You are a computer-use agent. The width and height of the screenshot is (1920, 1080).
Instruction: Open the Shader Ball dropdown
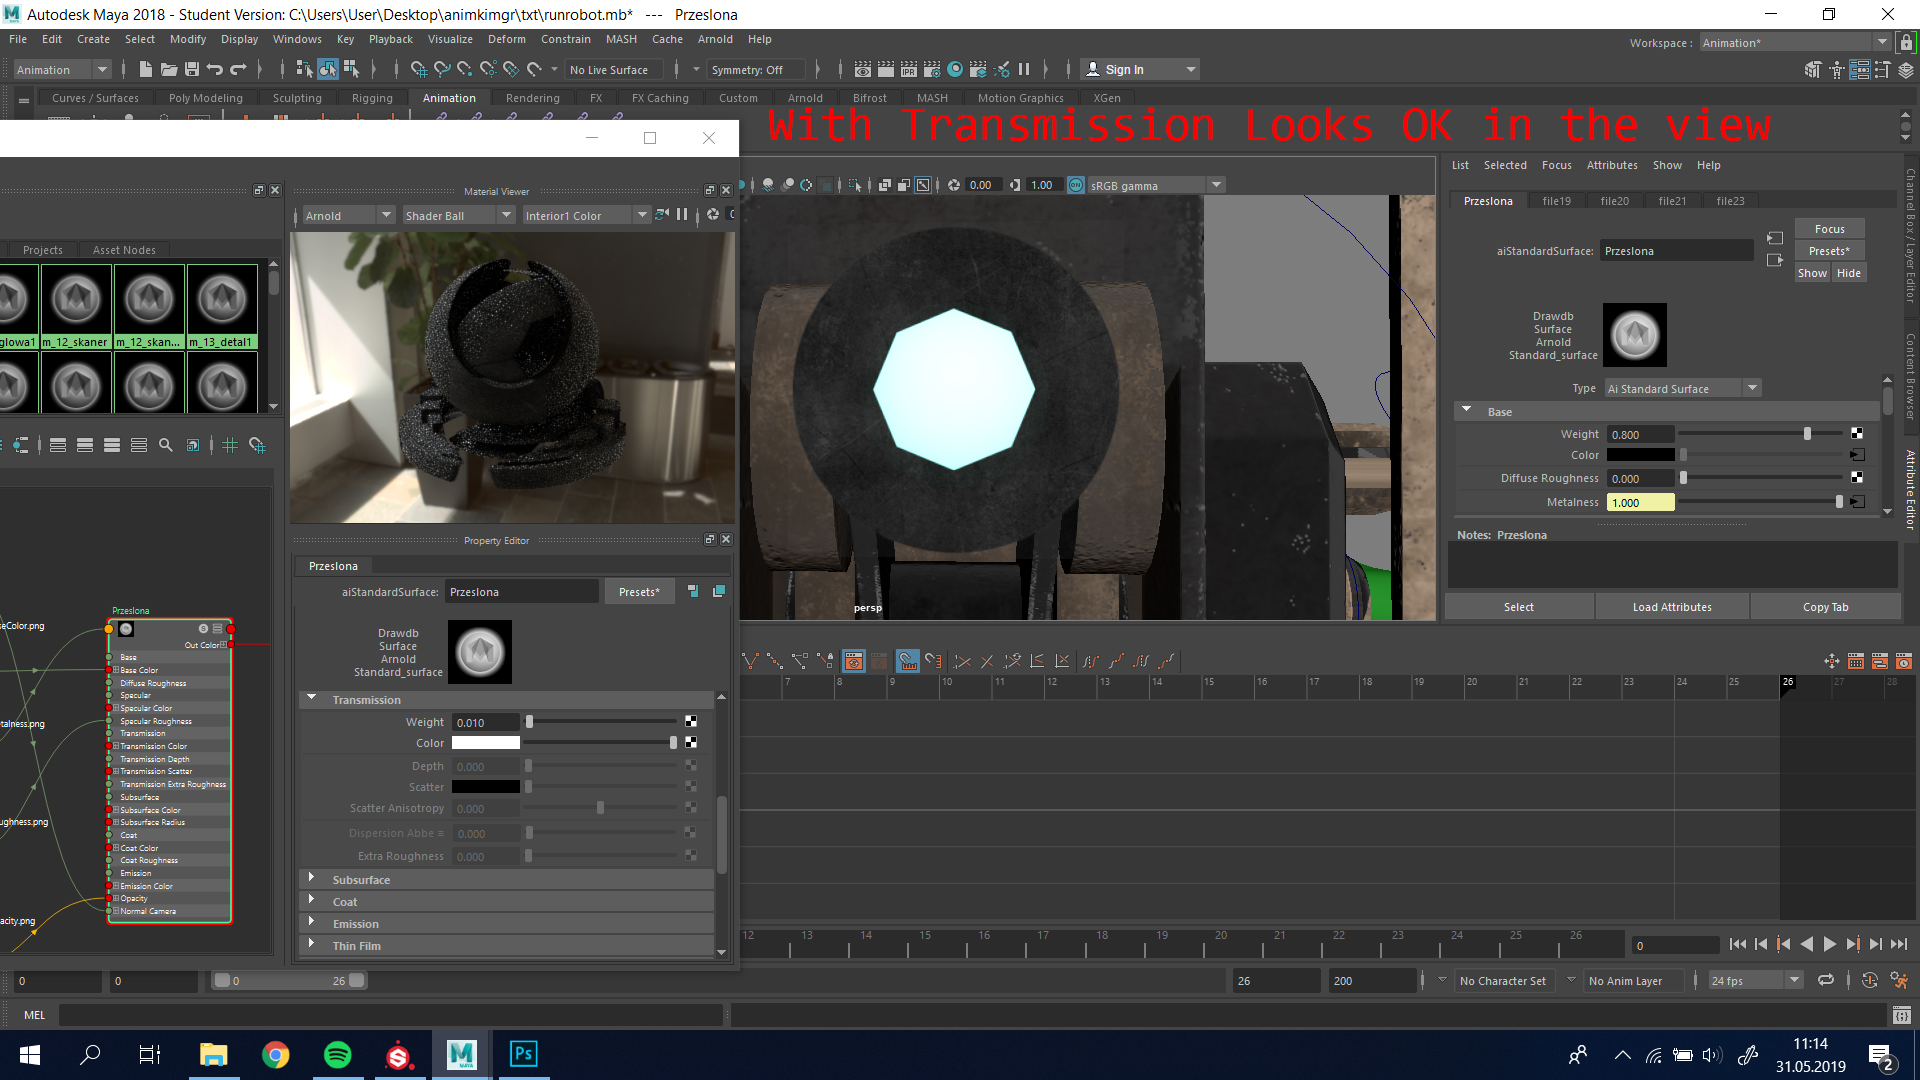[x=458, y=215]
